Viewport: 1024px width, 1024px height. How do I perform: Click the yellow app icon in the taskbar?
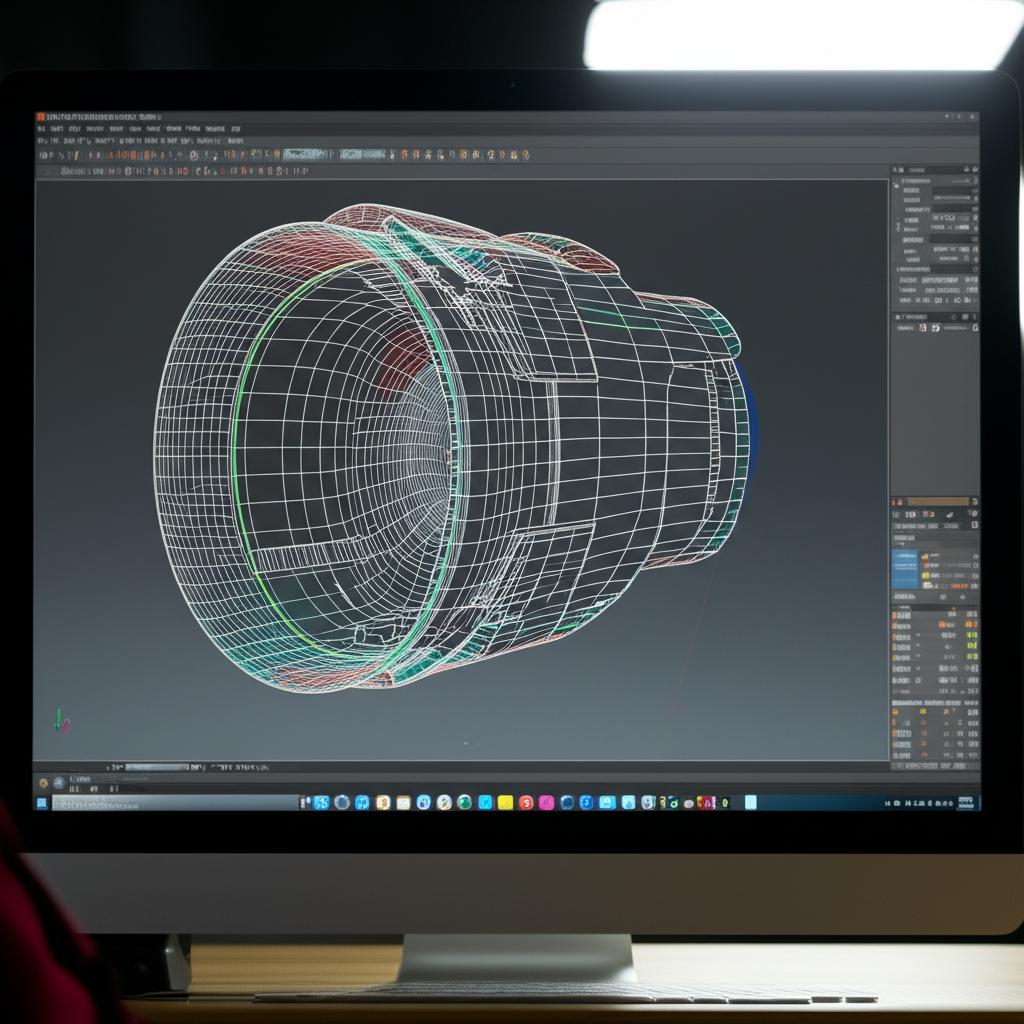click(505, 802)
